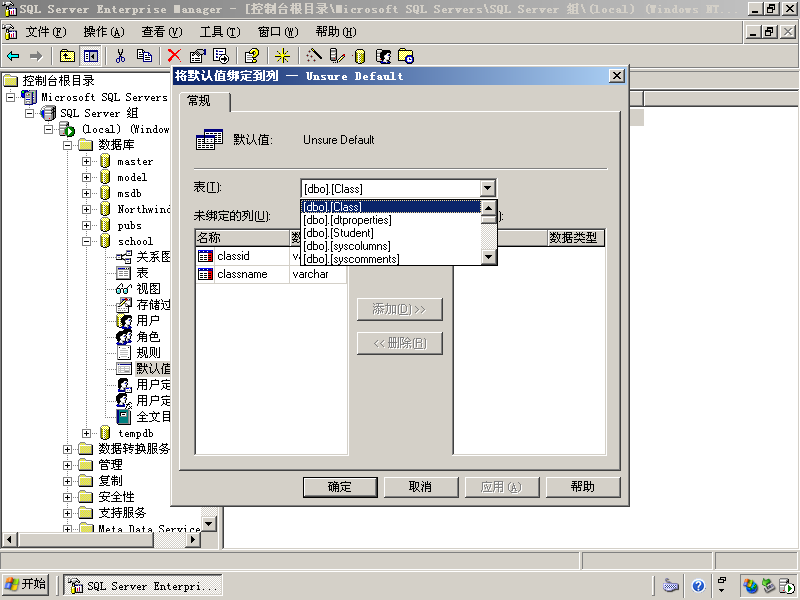Close the bind default dialog
800x600 pixels.
point(616,76)
